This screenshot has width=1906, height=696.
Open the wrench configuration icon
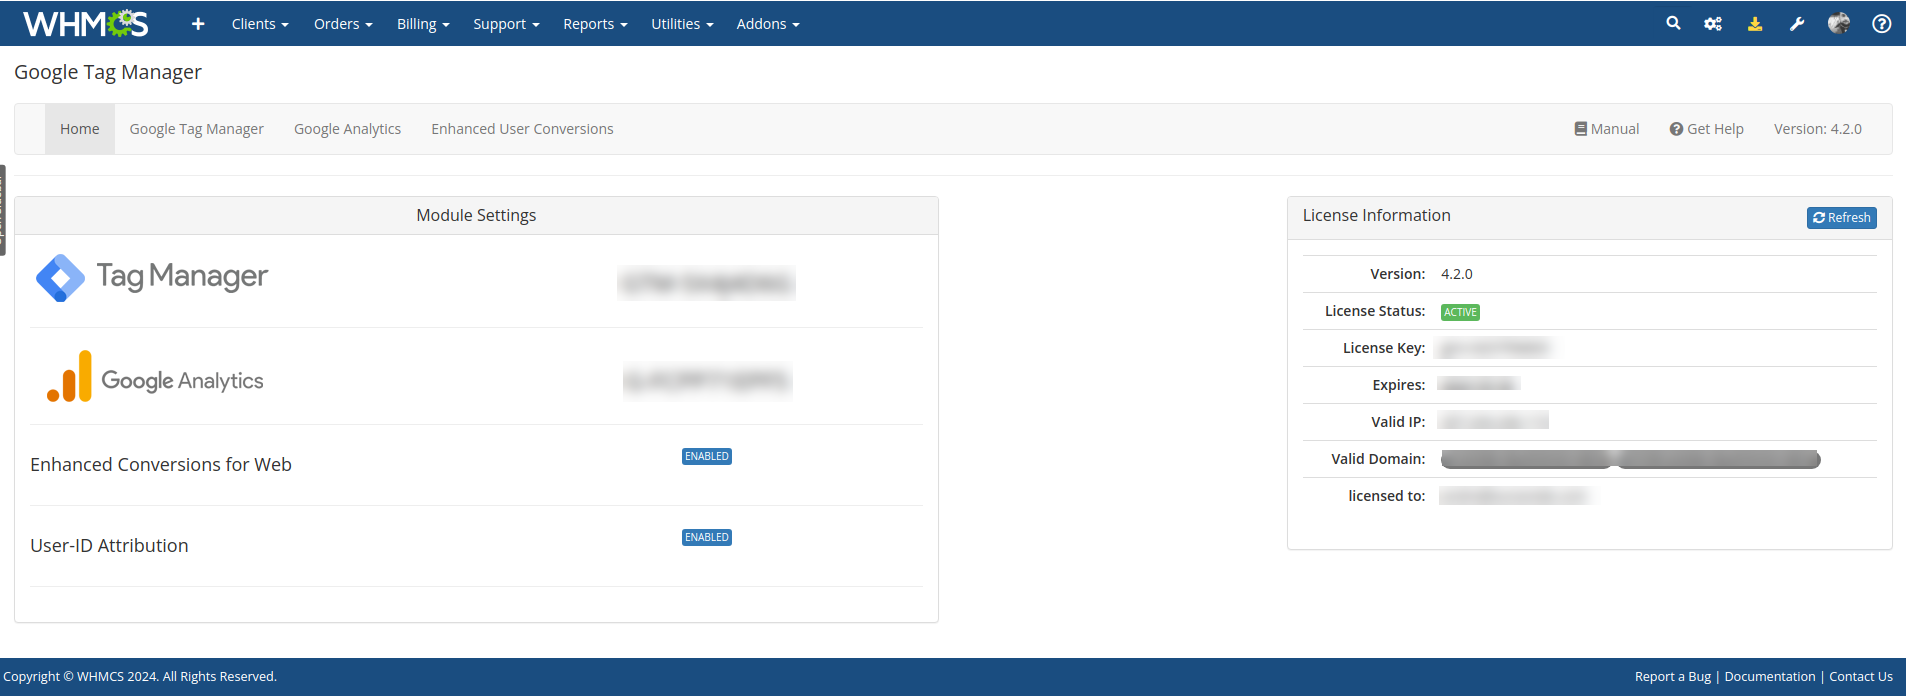point(1797,23)
